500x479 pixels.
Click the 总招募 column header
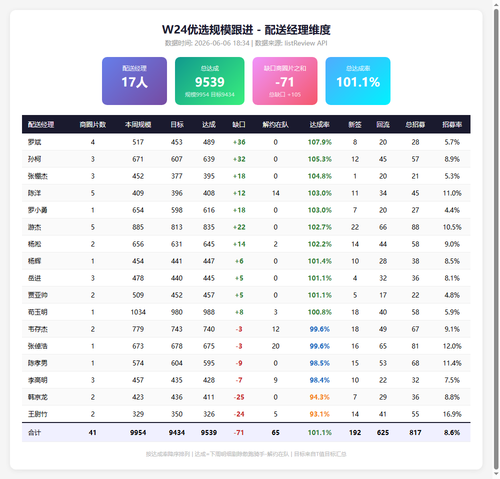tap(415, 125)
